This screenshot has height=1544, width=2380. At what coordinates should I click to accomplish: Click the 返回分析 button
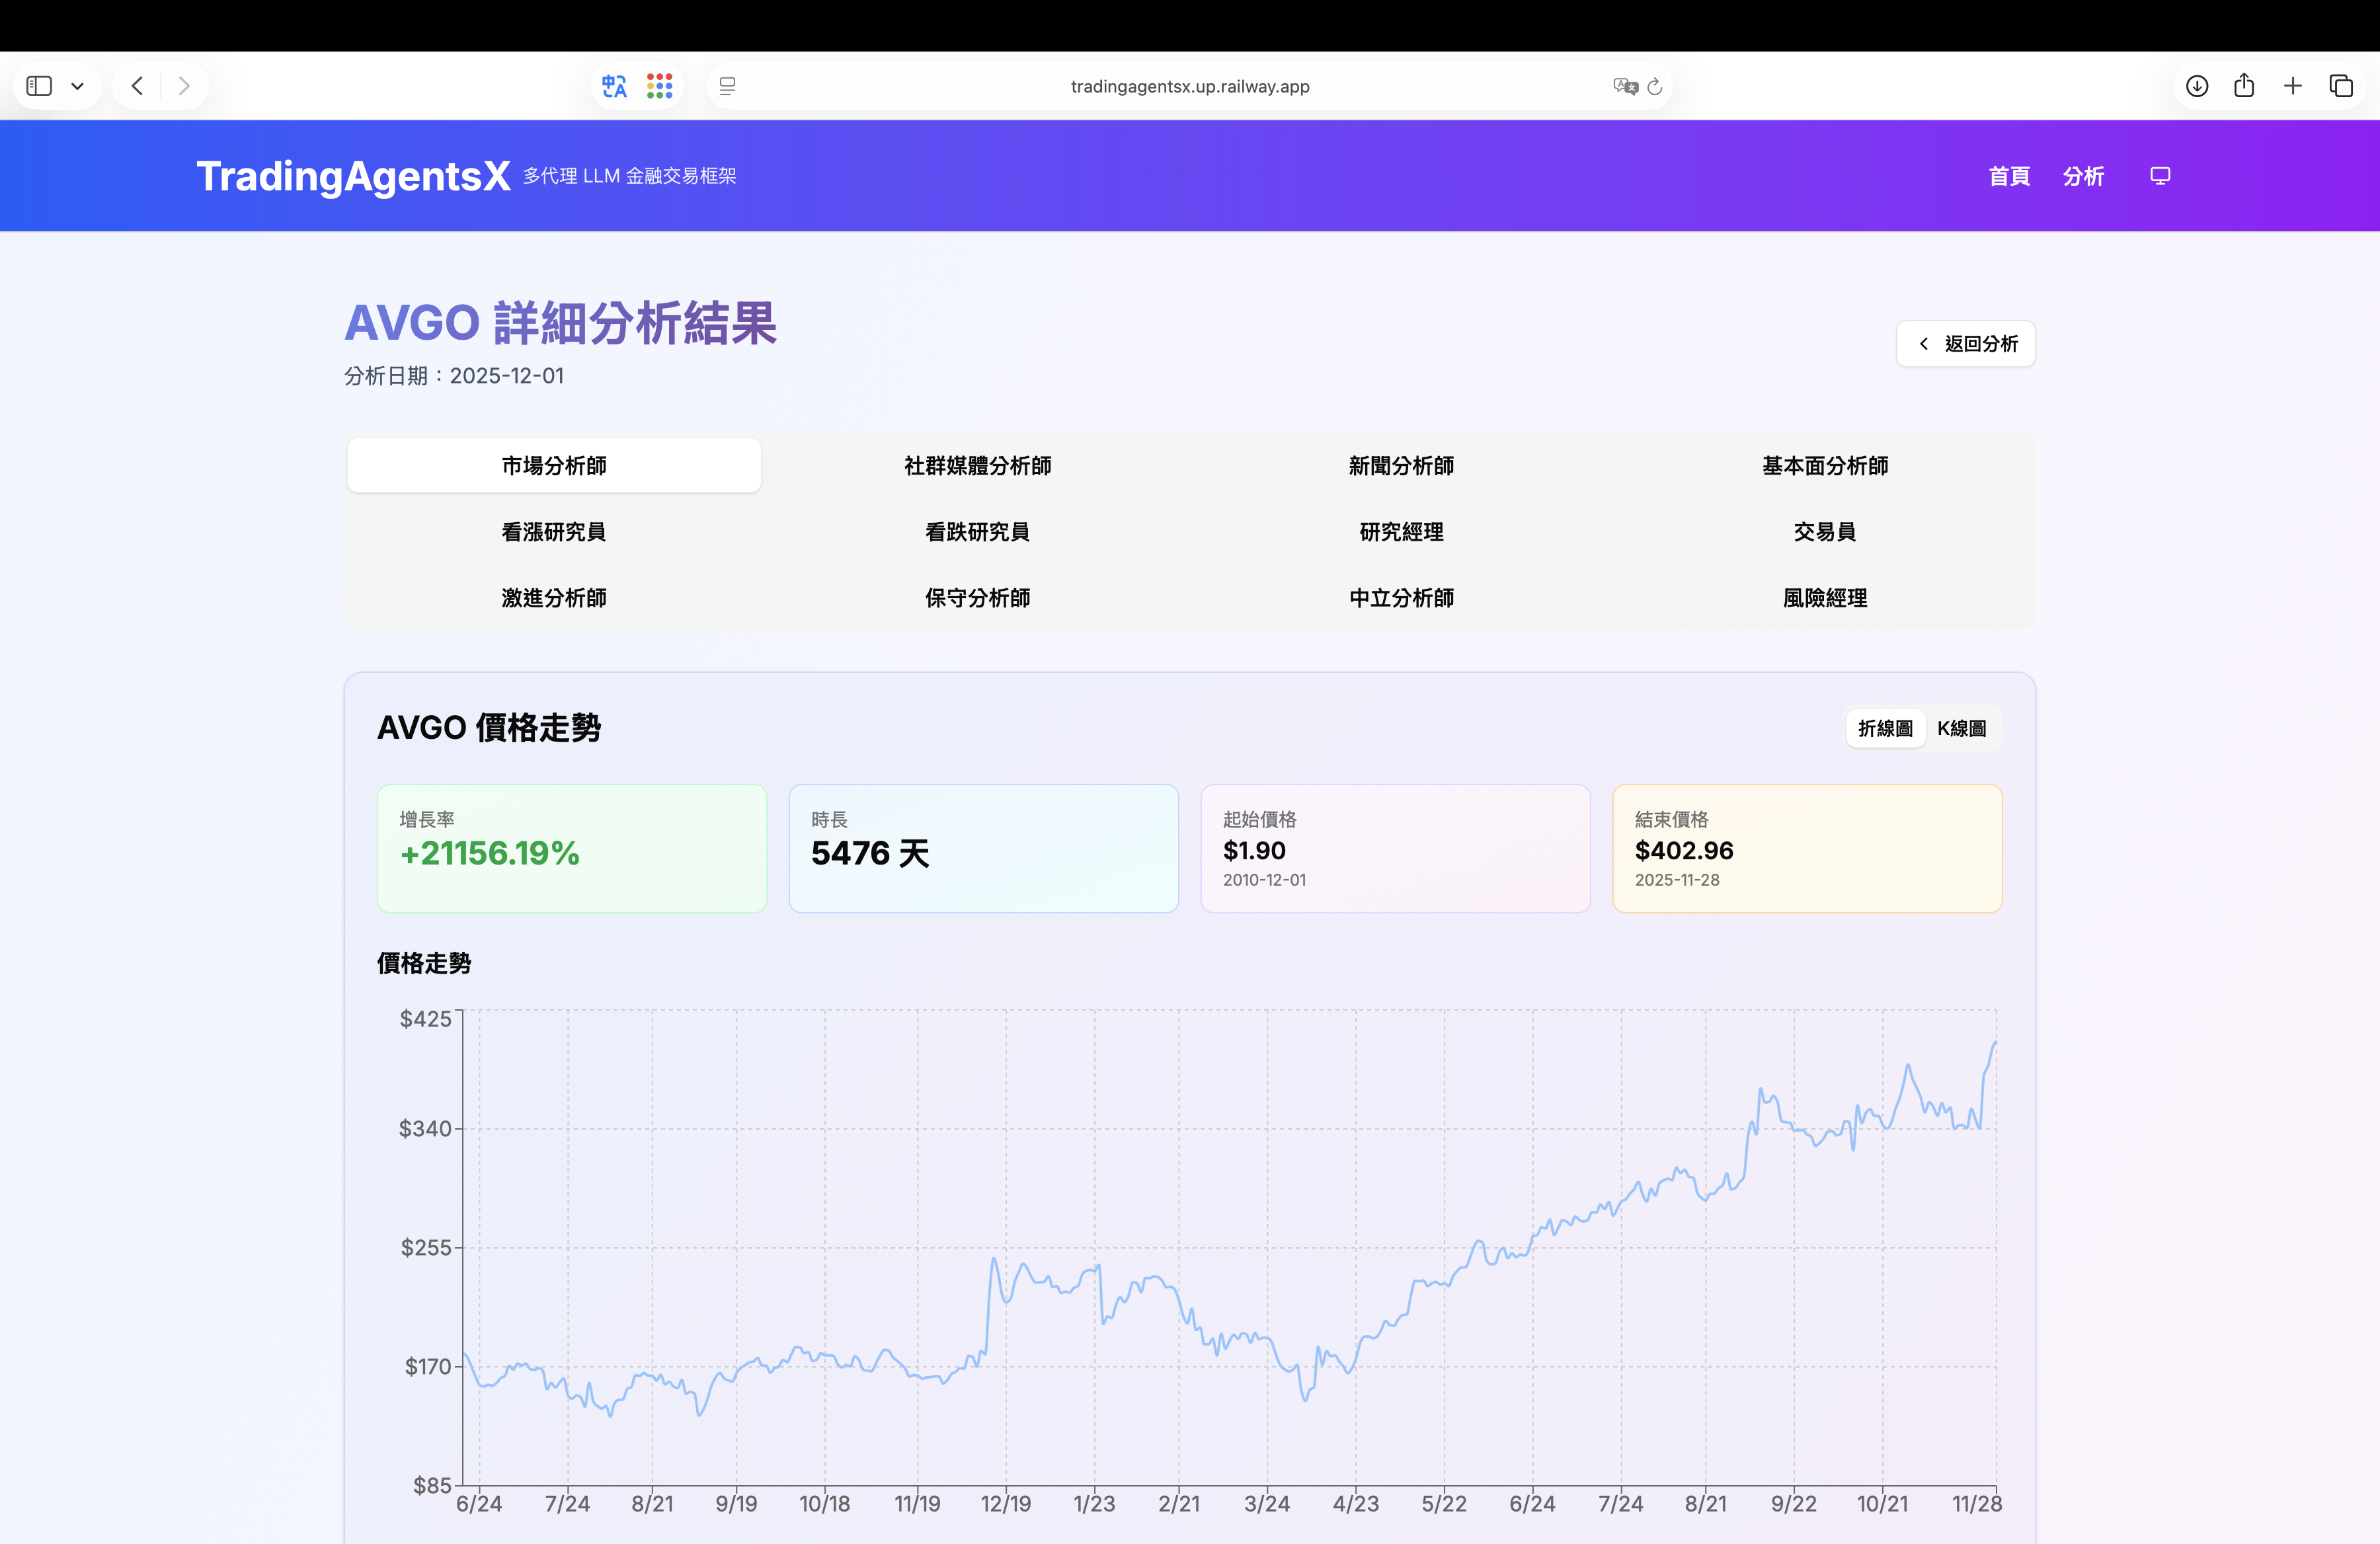point(1965,343)
